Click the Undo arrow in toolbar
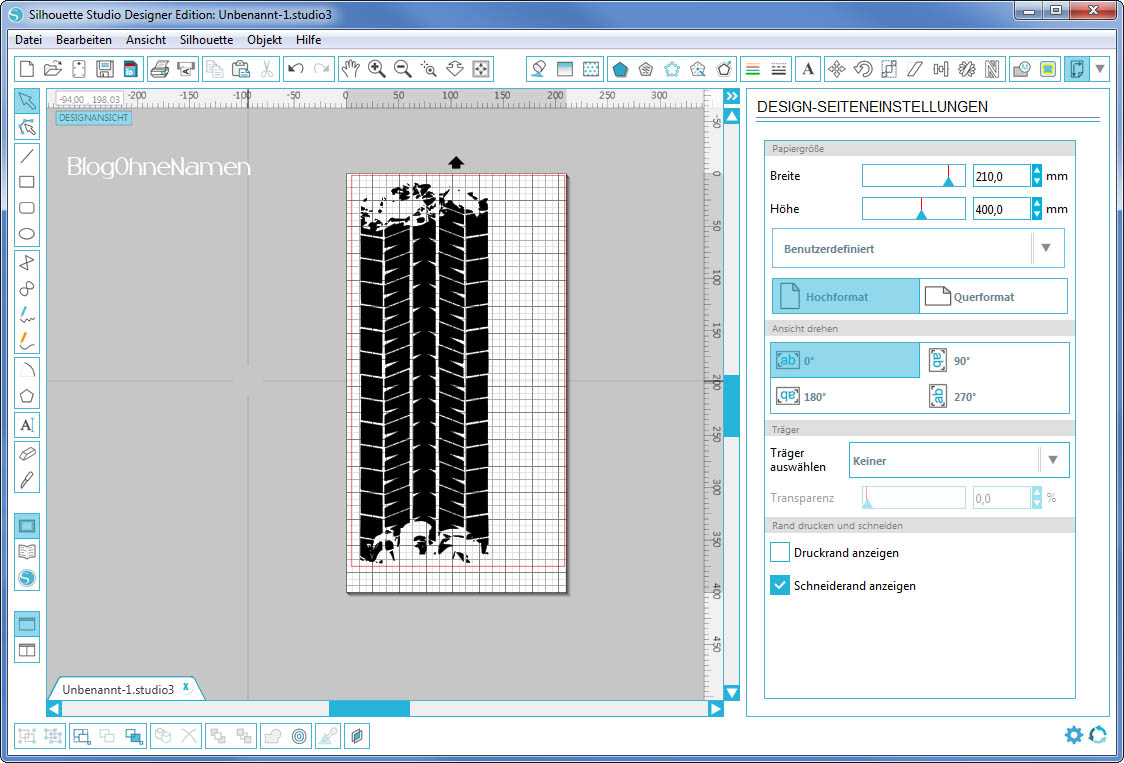Image resolution: width=1124 pixels, height=763 pixels. pyautogui.click(x=295, y=69)
